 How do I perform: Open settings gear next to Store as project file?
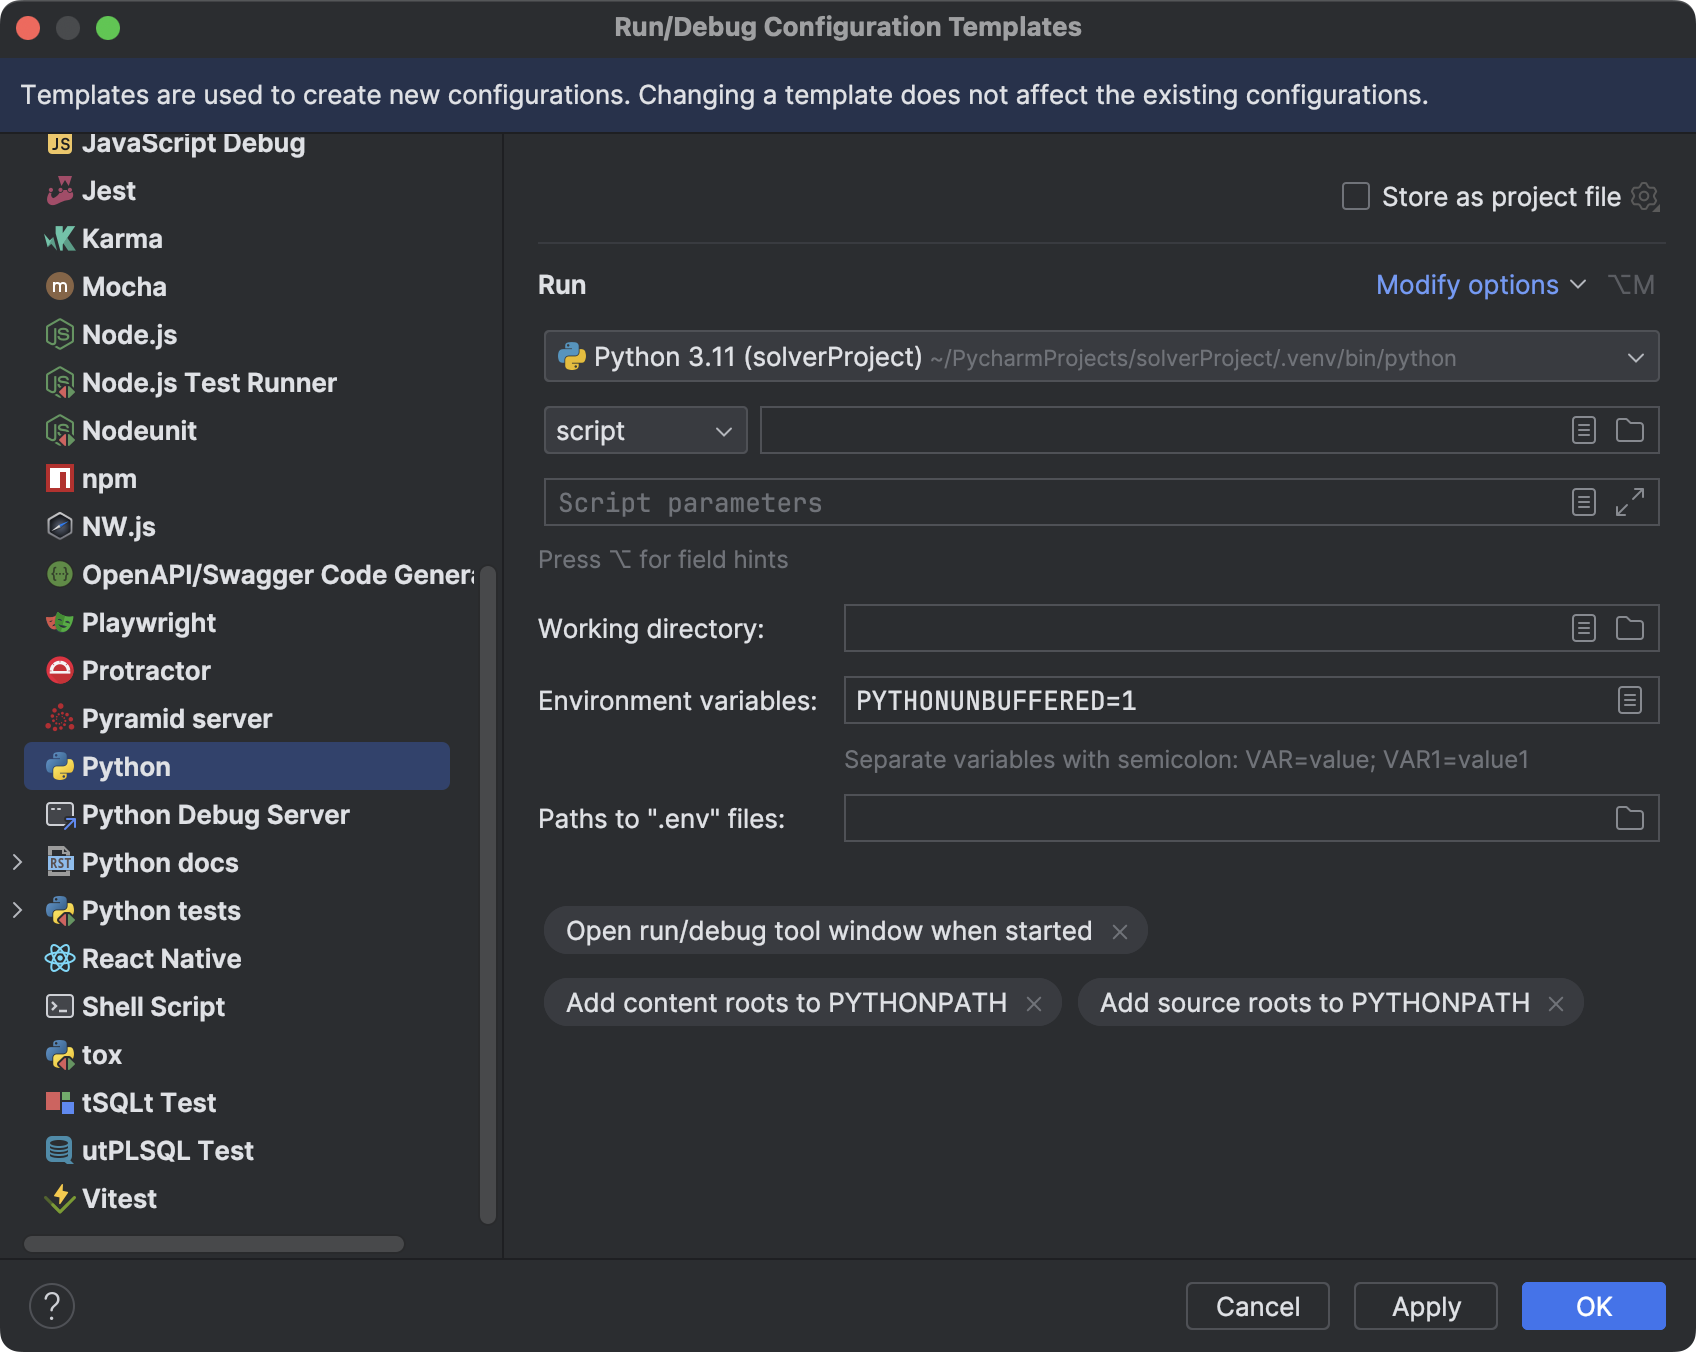click(x=1644, y=197)
